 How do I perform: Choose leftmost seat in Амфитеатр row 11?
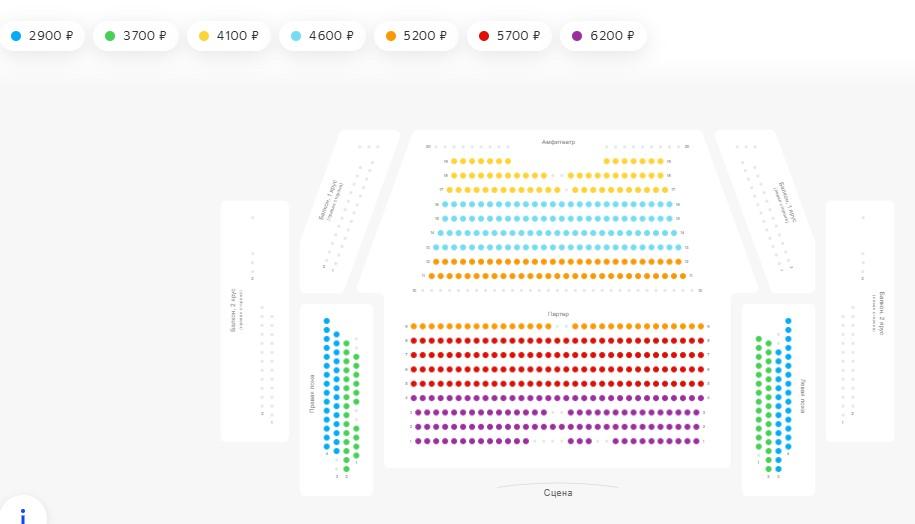click(x=432, y=276)
